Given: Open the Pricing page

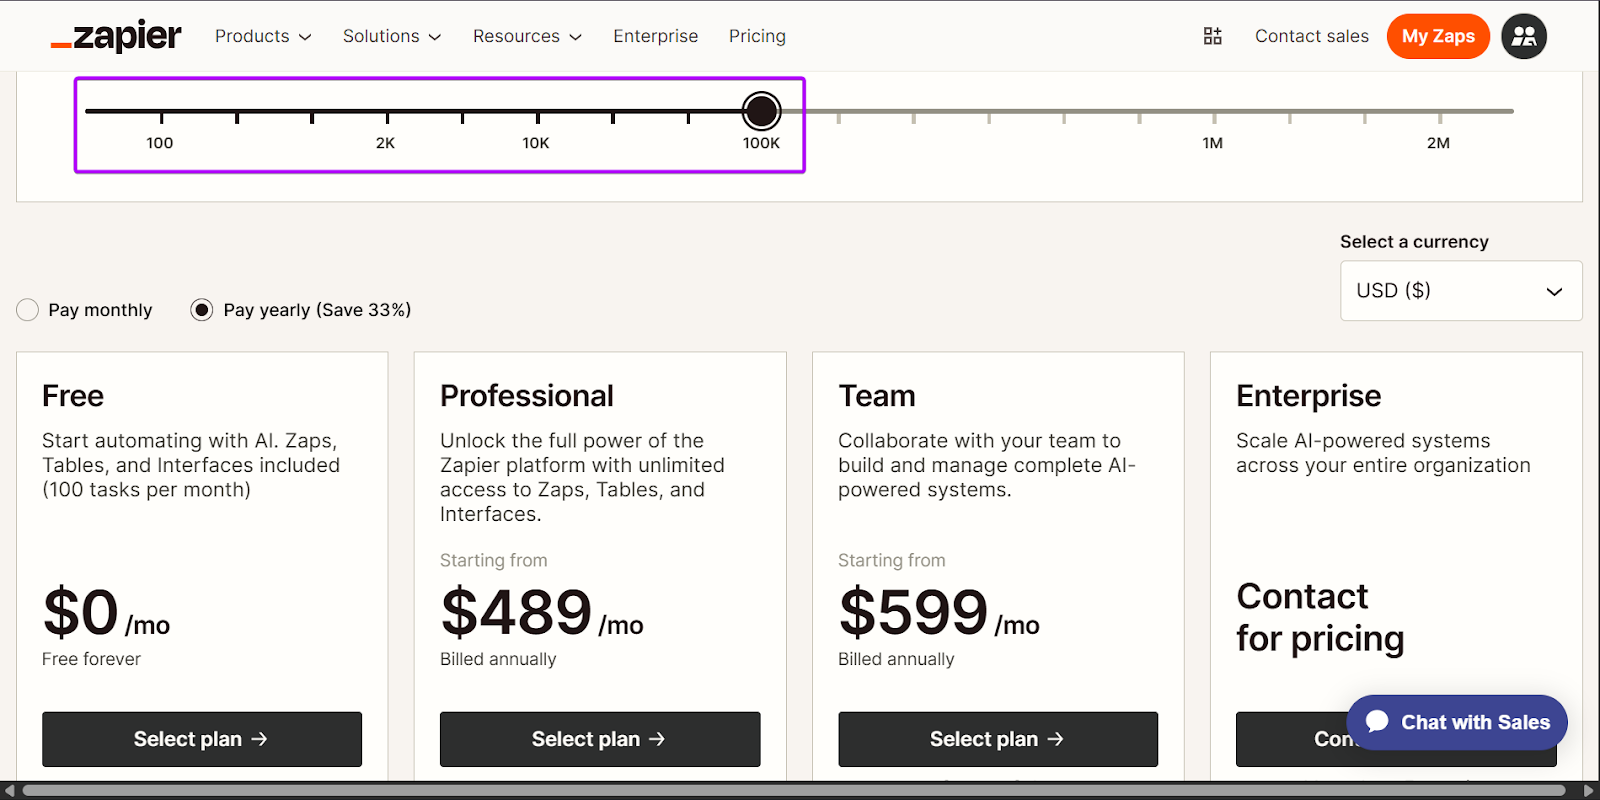Looking at the screenshot, I should (757, 36).
